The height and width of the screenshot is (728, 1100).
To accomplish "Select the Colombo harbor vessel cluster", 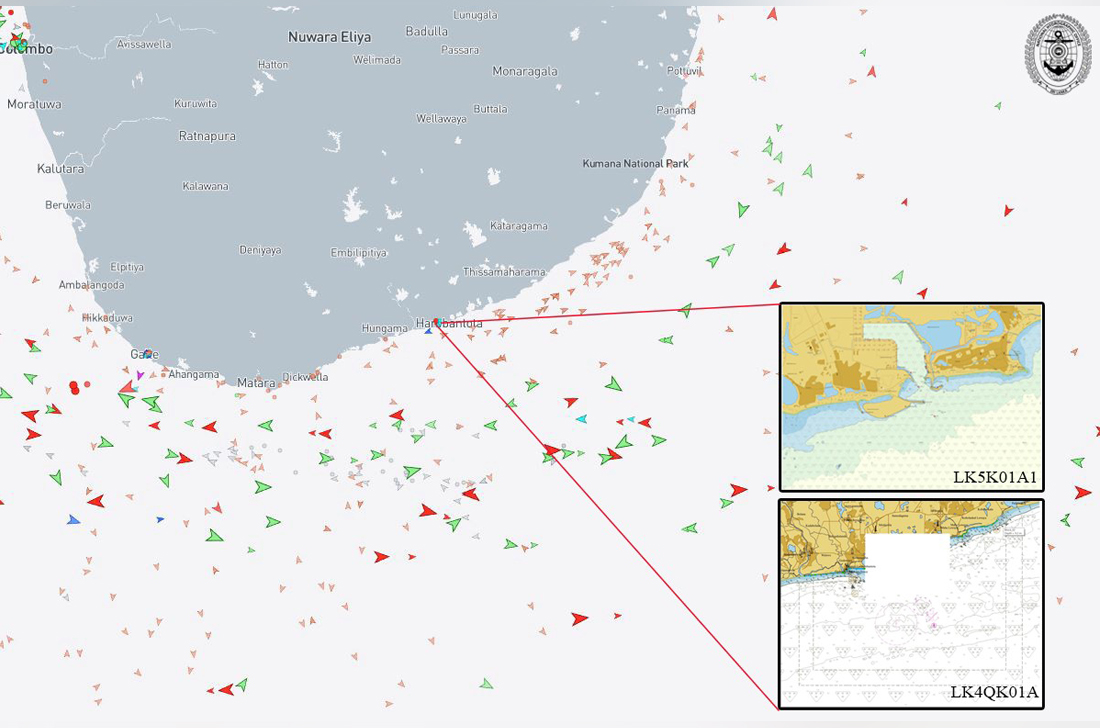I will coord(17,42).
